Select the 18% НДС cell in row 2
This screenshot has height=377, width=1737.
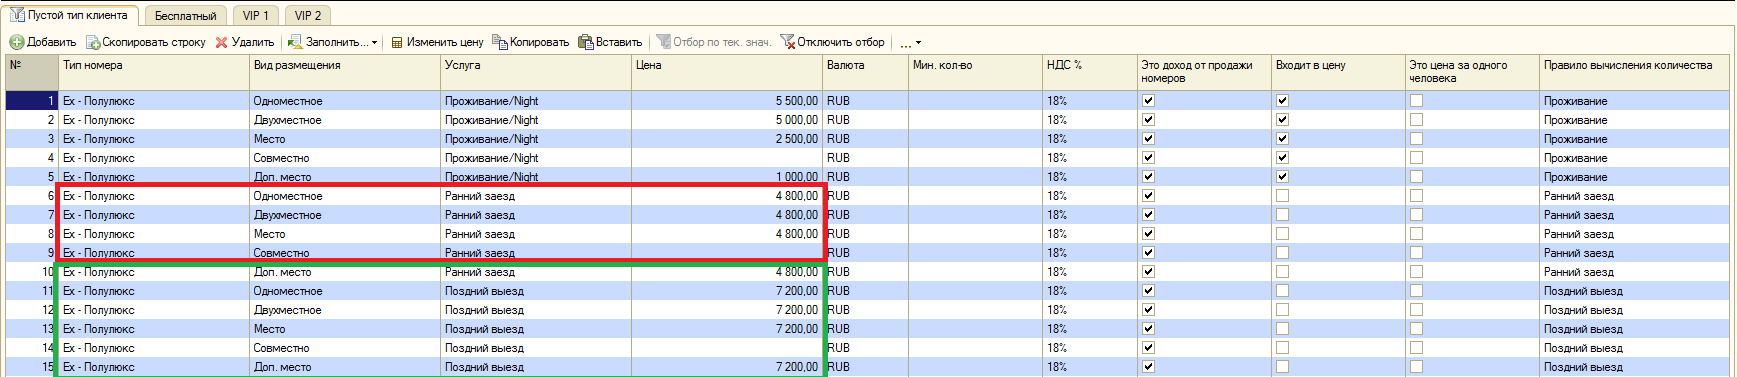tap(1090, 120)
